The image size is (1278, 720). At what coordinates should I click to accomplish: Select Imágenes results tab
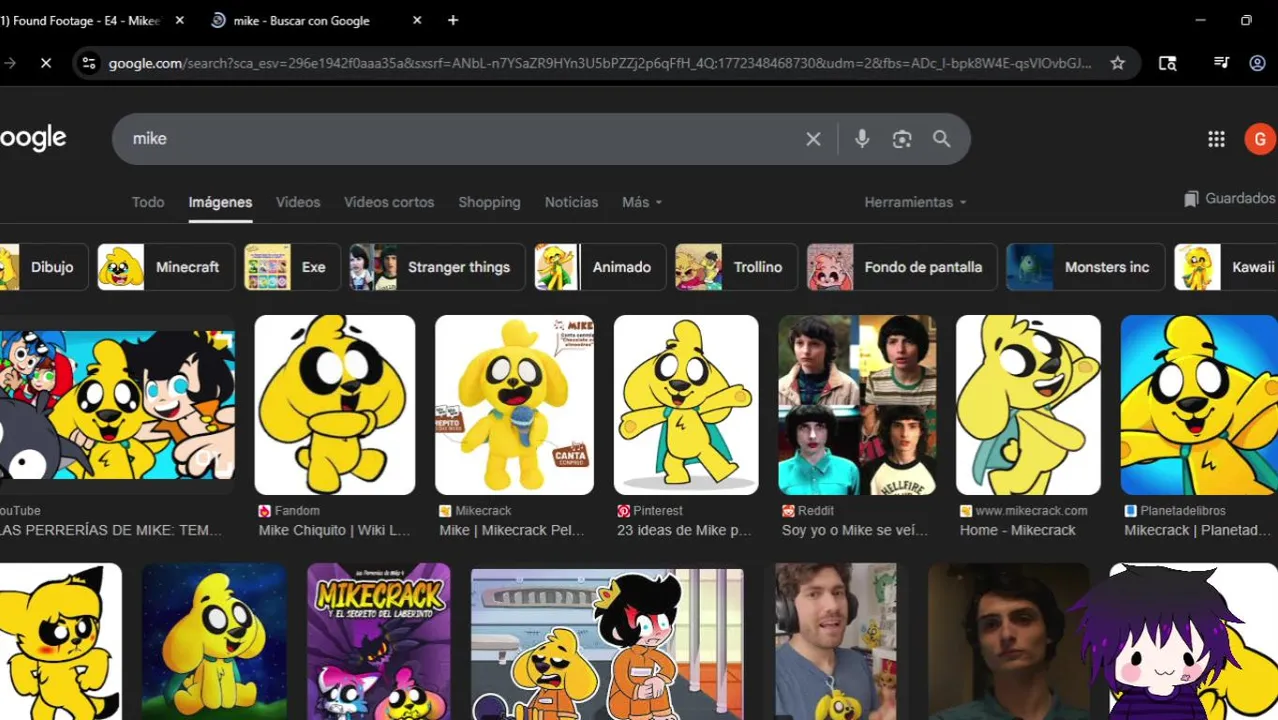[x=220, y=202]
